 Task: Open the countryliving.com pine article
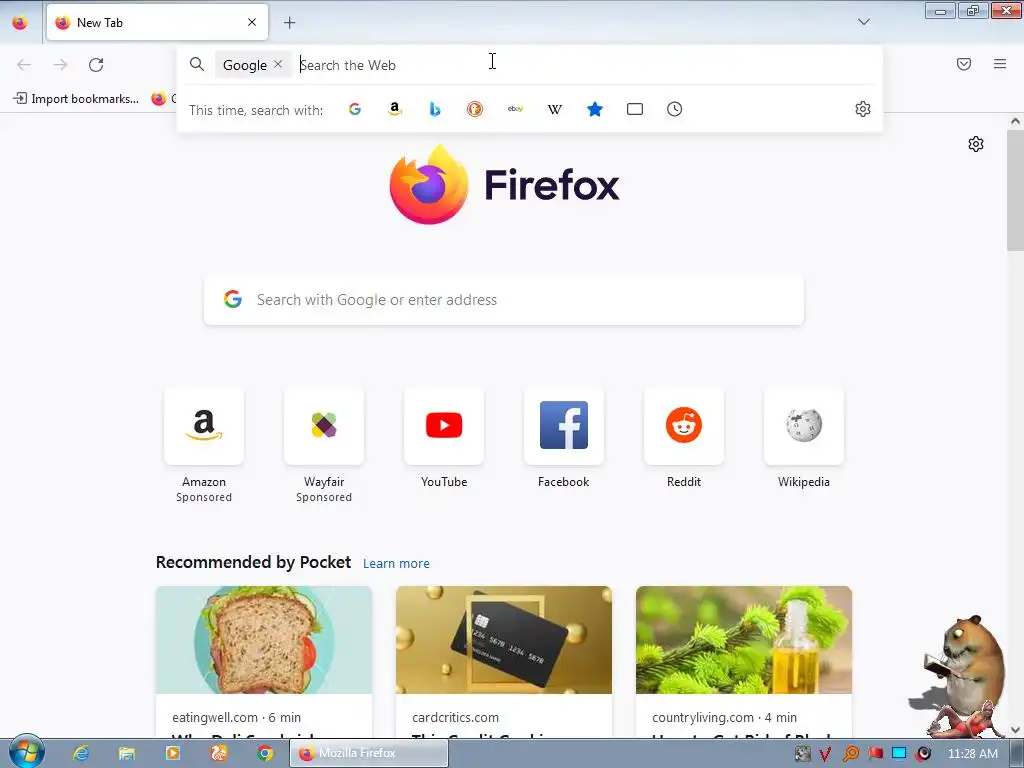tap(744, 662)
